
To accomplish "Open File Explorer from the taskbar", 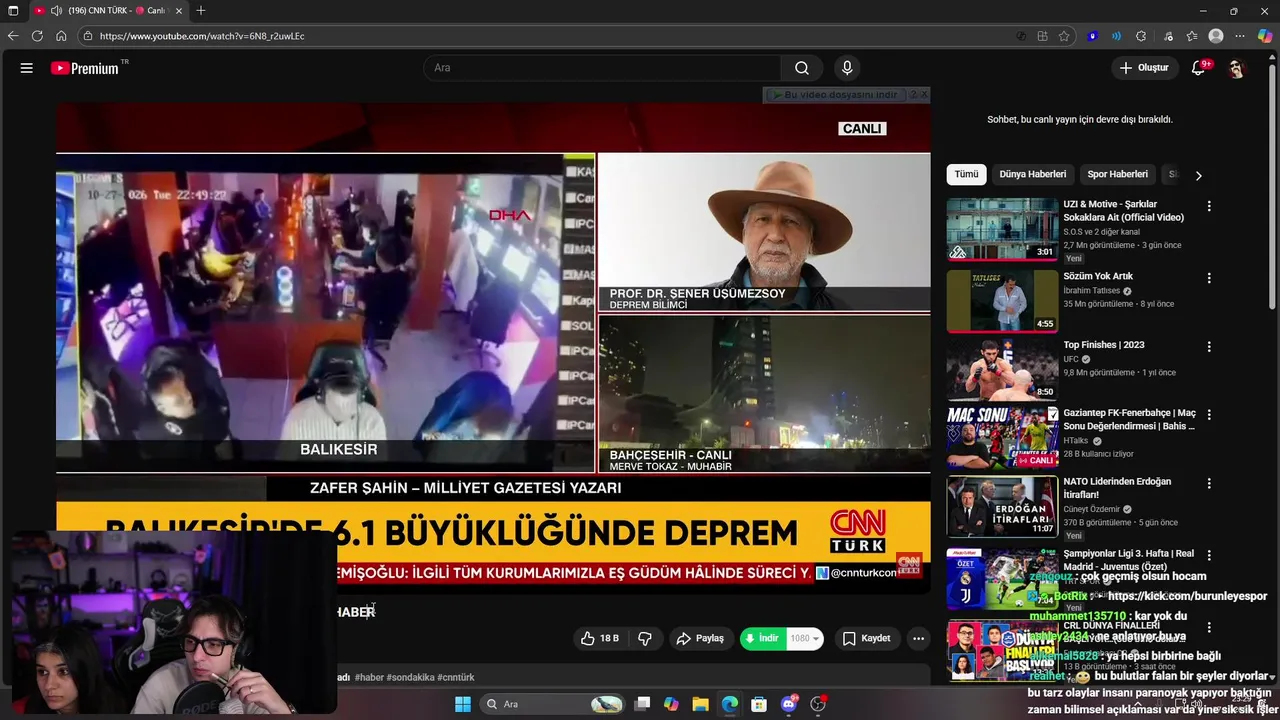I will click(700, 704).
